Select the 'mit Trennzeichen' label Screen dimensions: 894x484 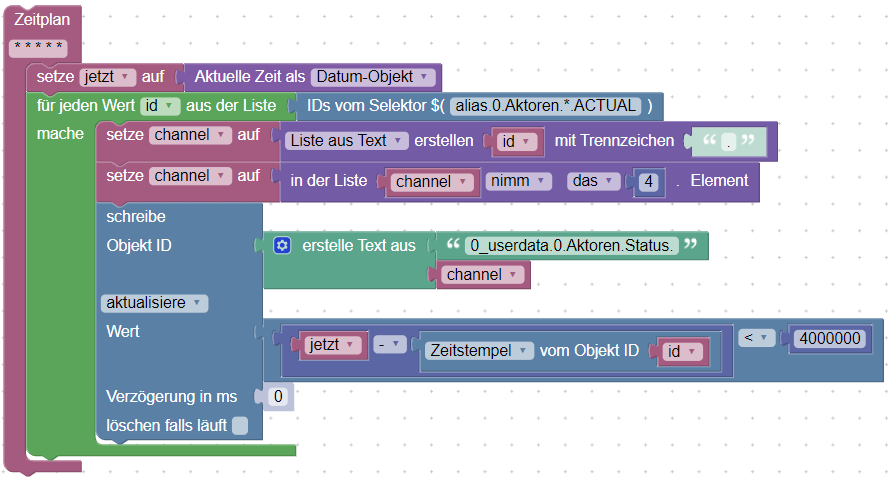614,141
